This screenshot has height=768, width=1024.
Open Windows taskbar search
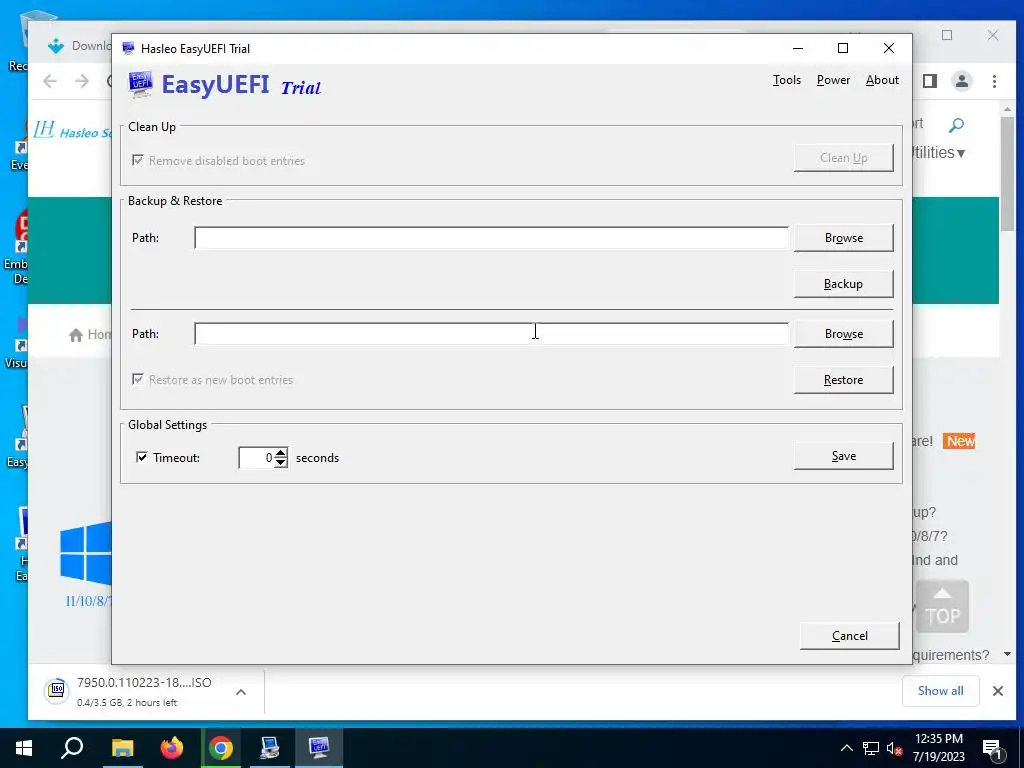[72, 748]
